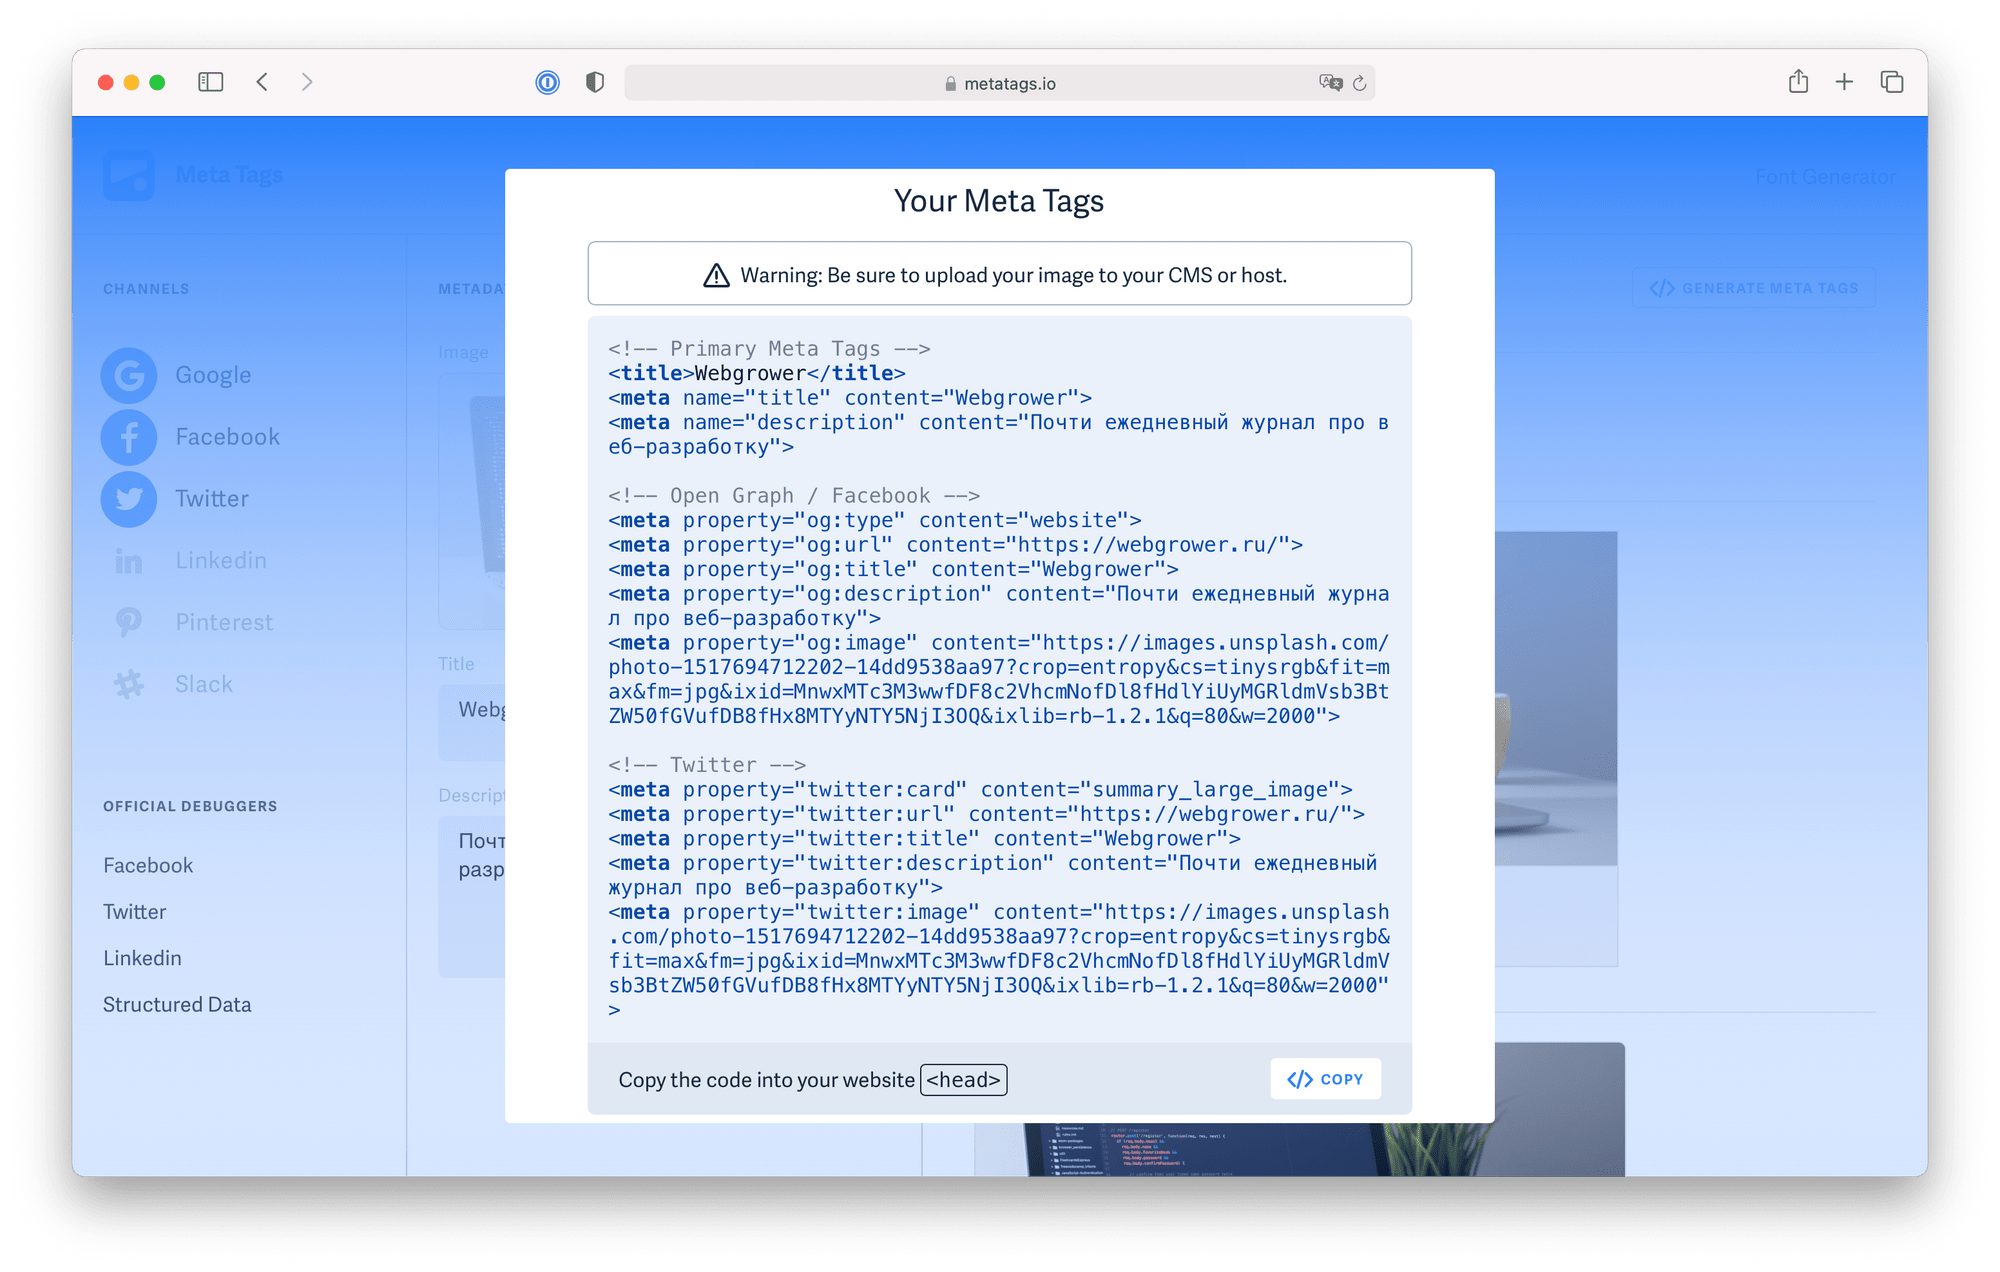Screen dimensions: 2000x1272
Task: Click the <head> tag label
Action: pos(963,1080)
